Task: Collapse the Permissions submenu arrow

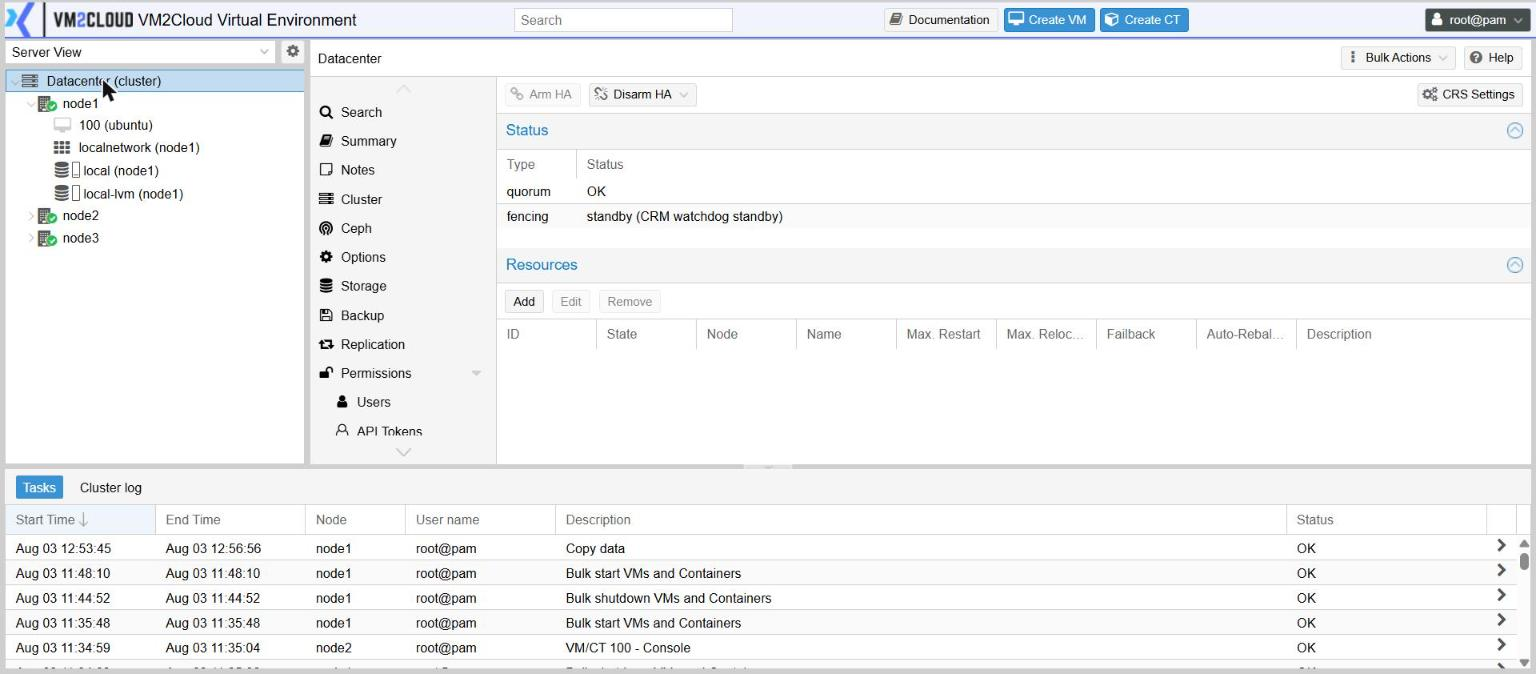Action: (476, 373)
